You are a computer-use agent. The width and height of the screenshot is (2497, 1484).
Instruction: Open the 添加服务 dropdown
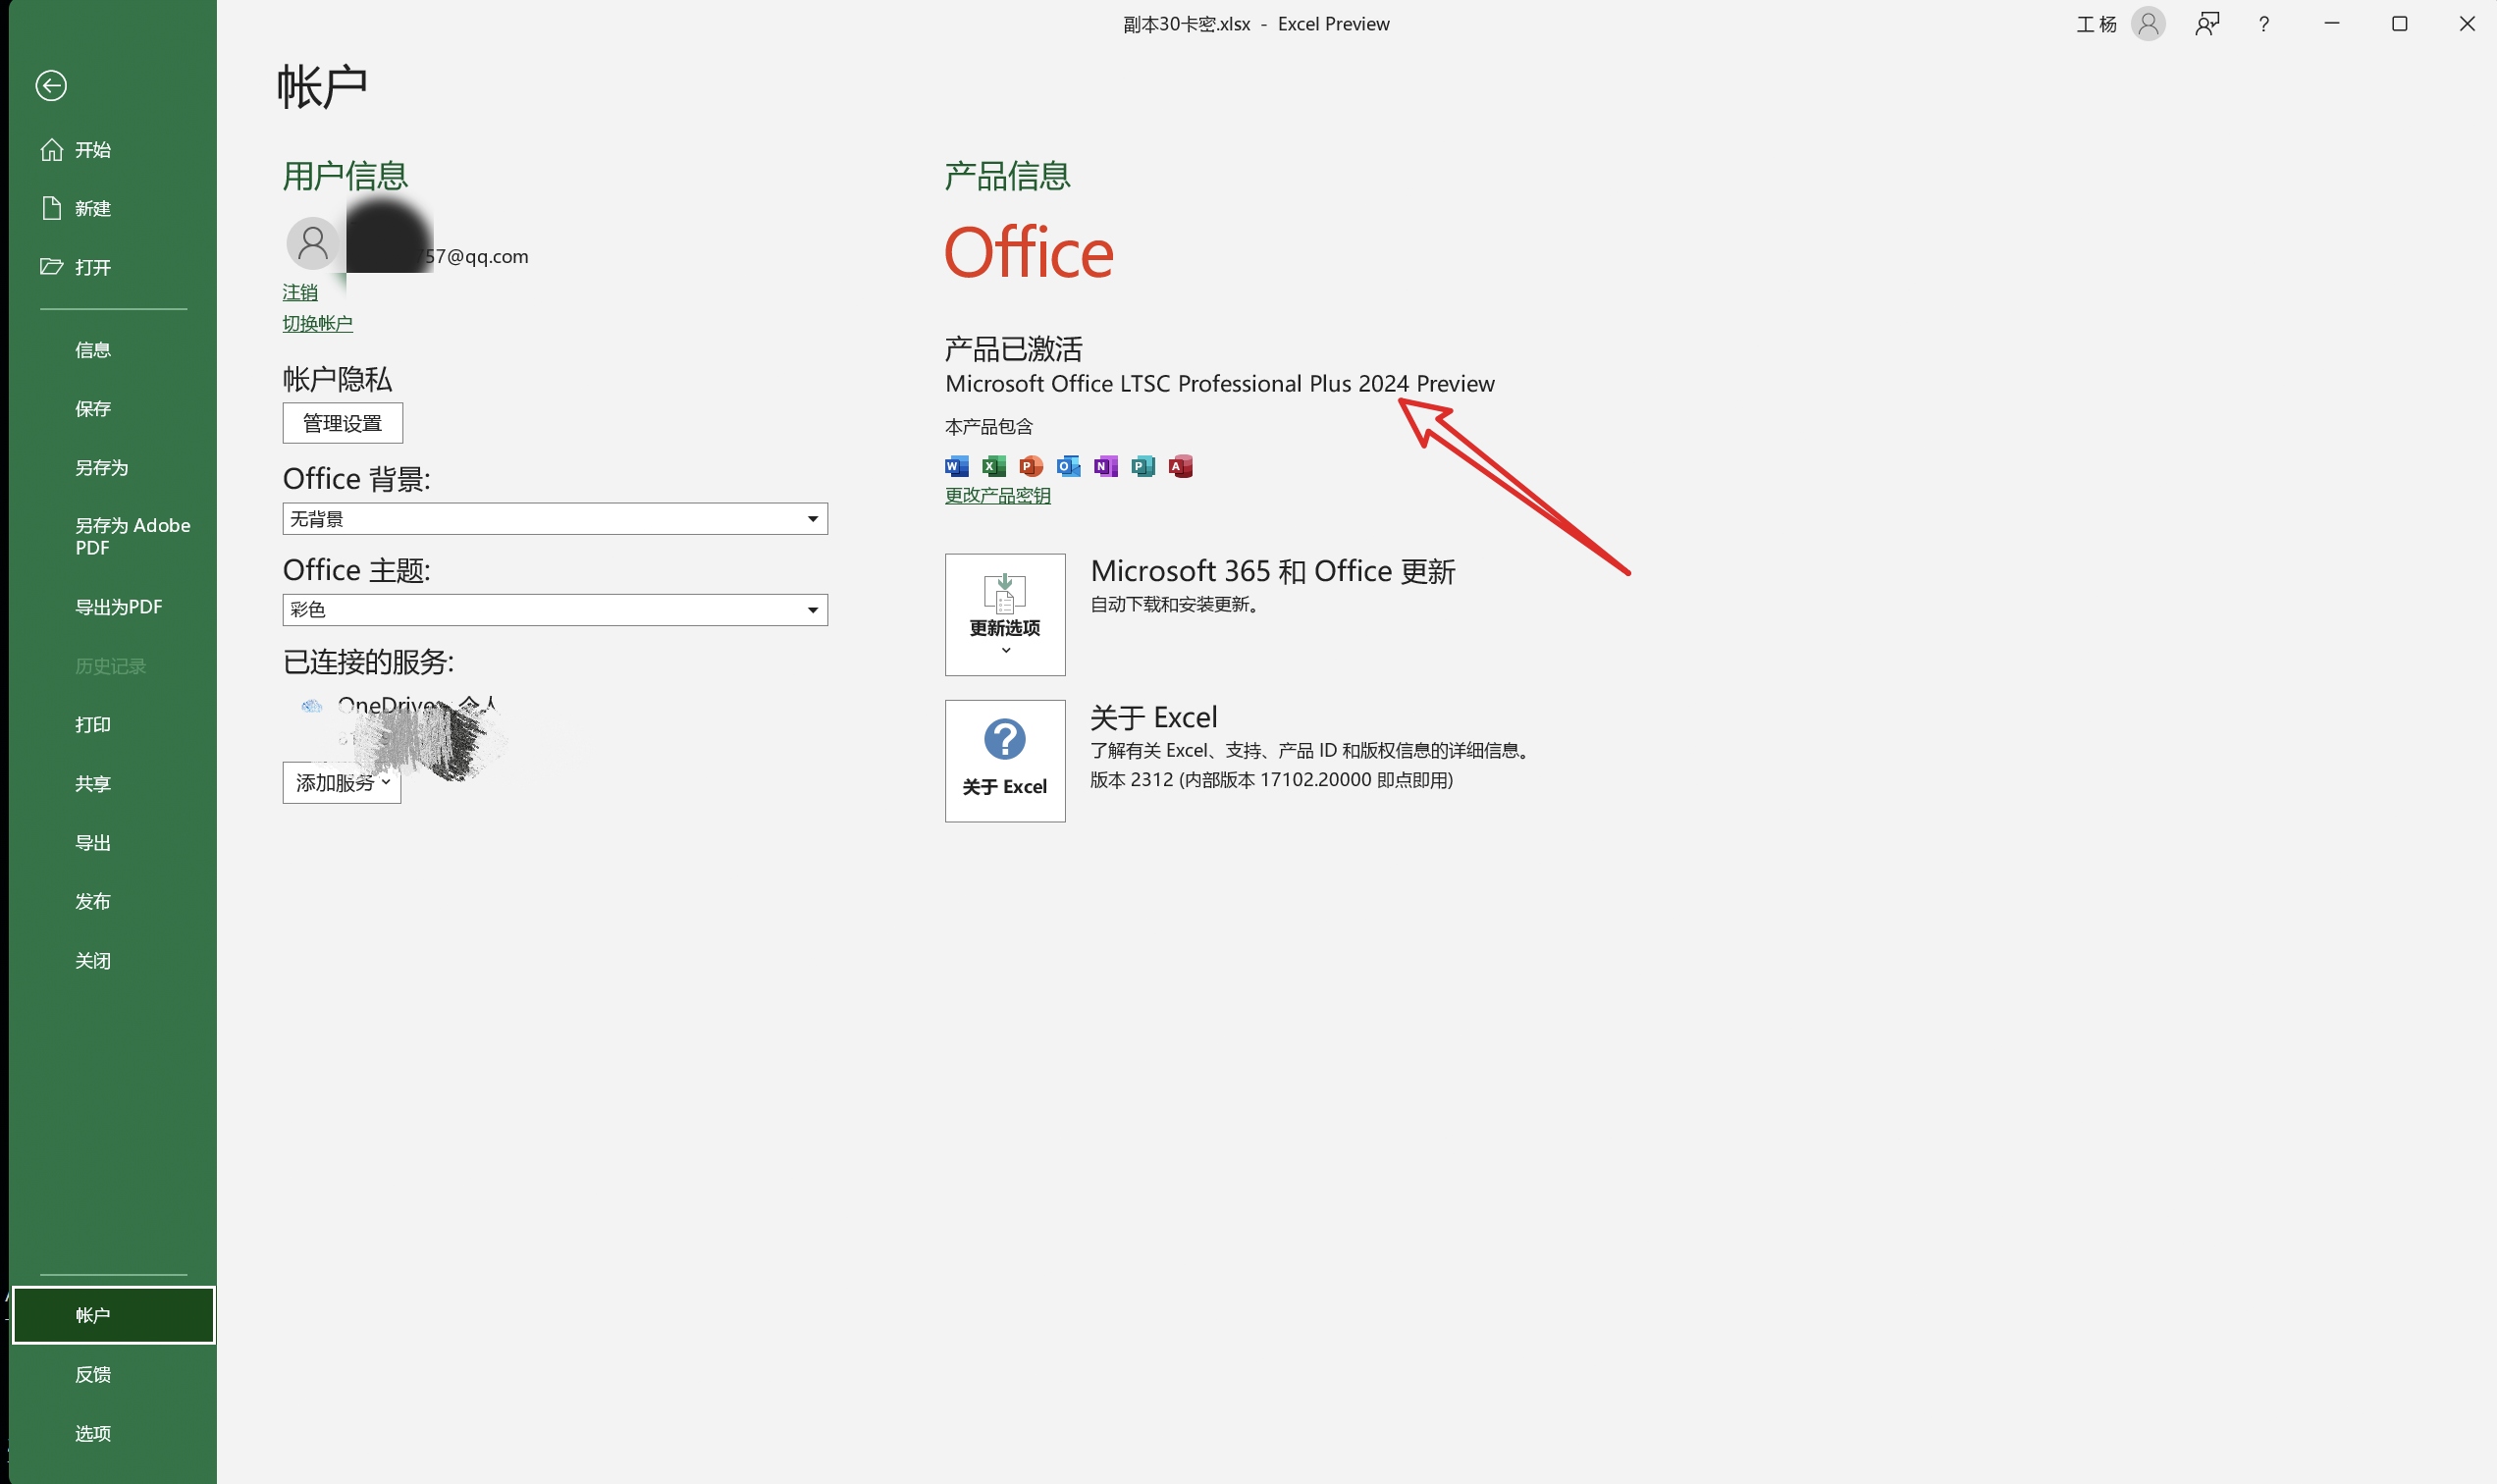[342, 783]
